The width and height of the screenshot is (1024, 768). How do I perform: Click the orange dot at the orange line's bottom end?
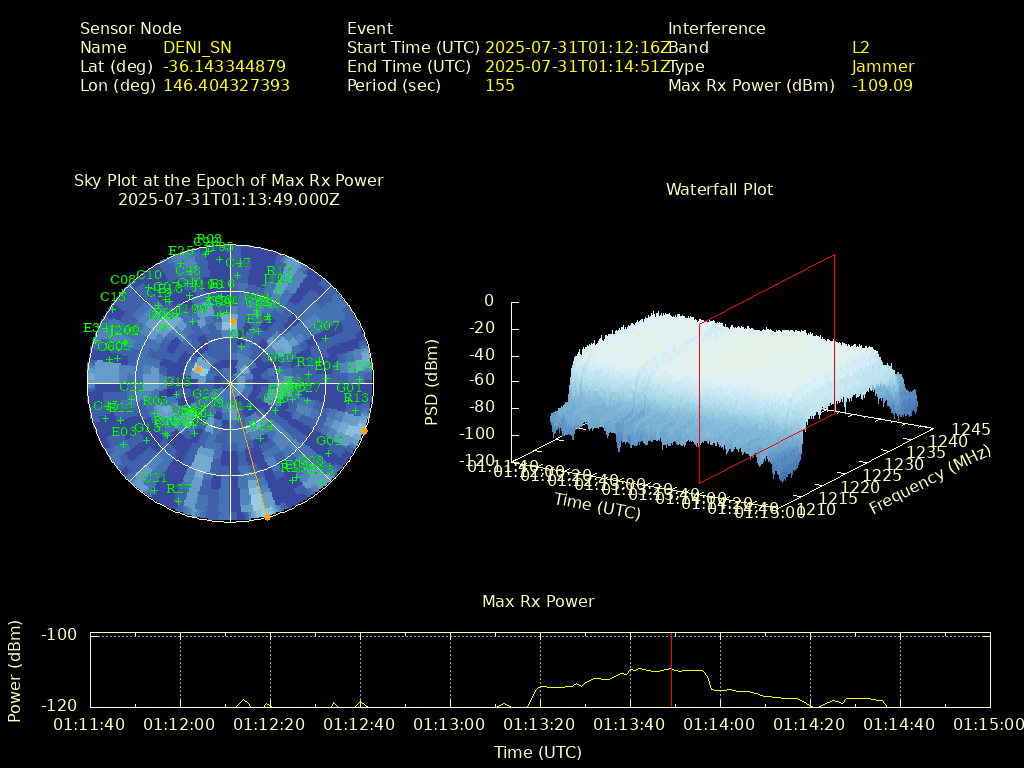tap(267, 516)
